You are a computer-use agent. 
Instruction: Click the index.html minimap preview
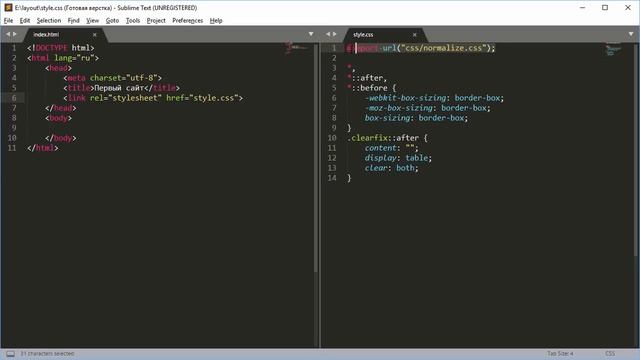[x=297, y=48]
